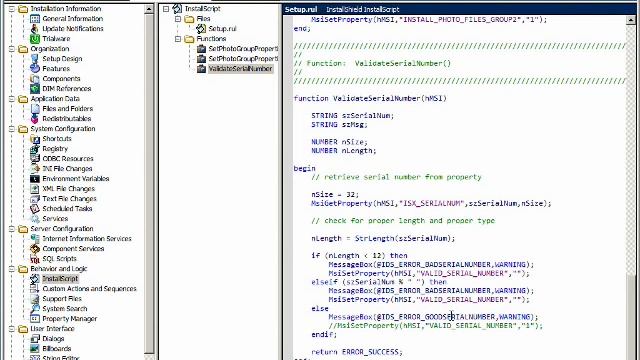Open General Information view icon

(35, 18)
